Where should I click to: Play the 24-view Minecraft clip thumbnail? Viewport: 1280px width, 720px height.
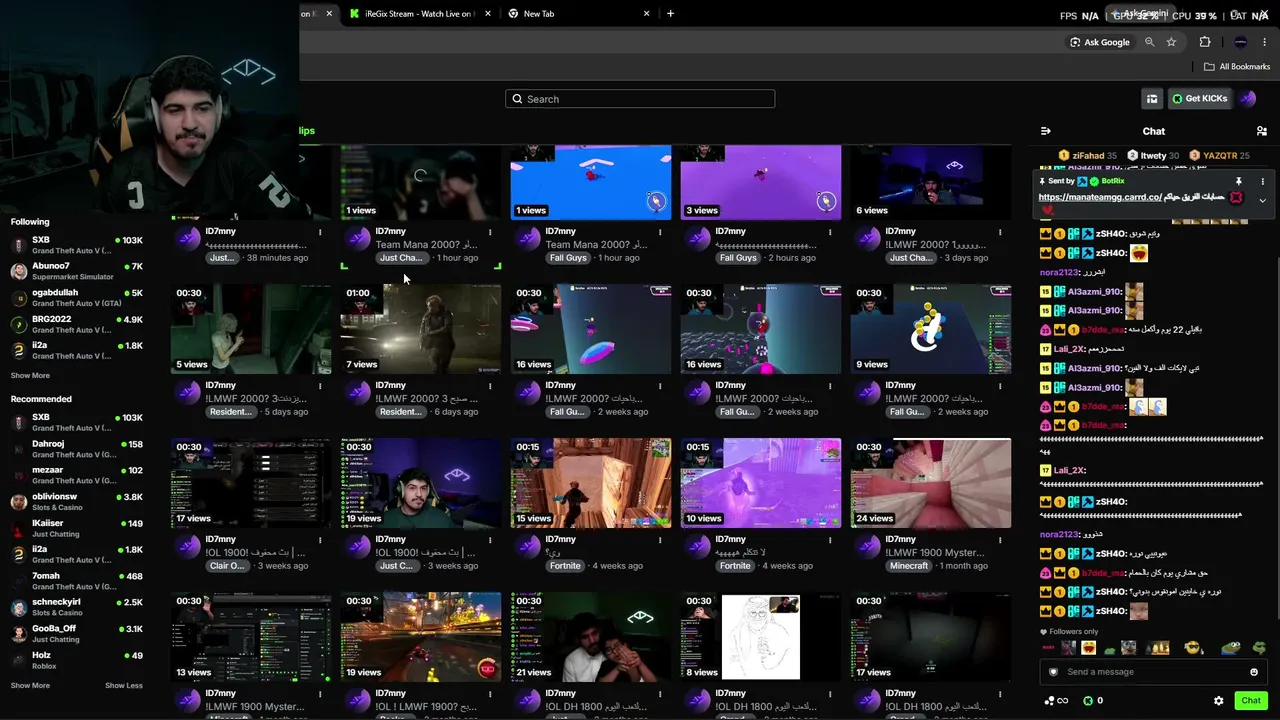click(x=931, y=483)
